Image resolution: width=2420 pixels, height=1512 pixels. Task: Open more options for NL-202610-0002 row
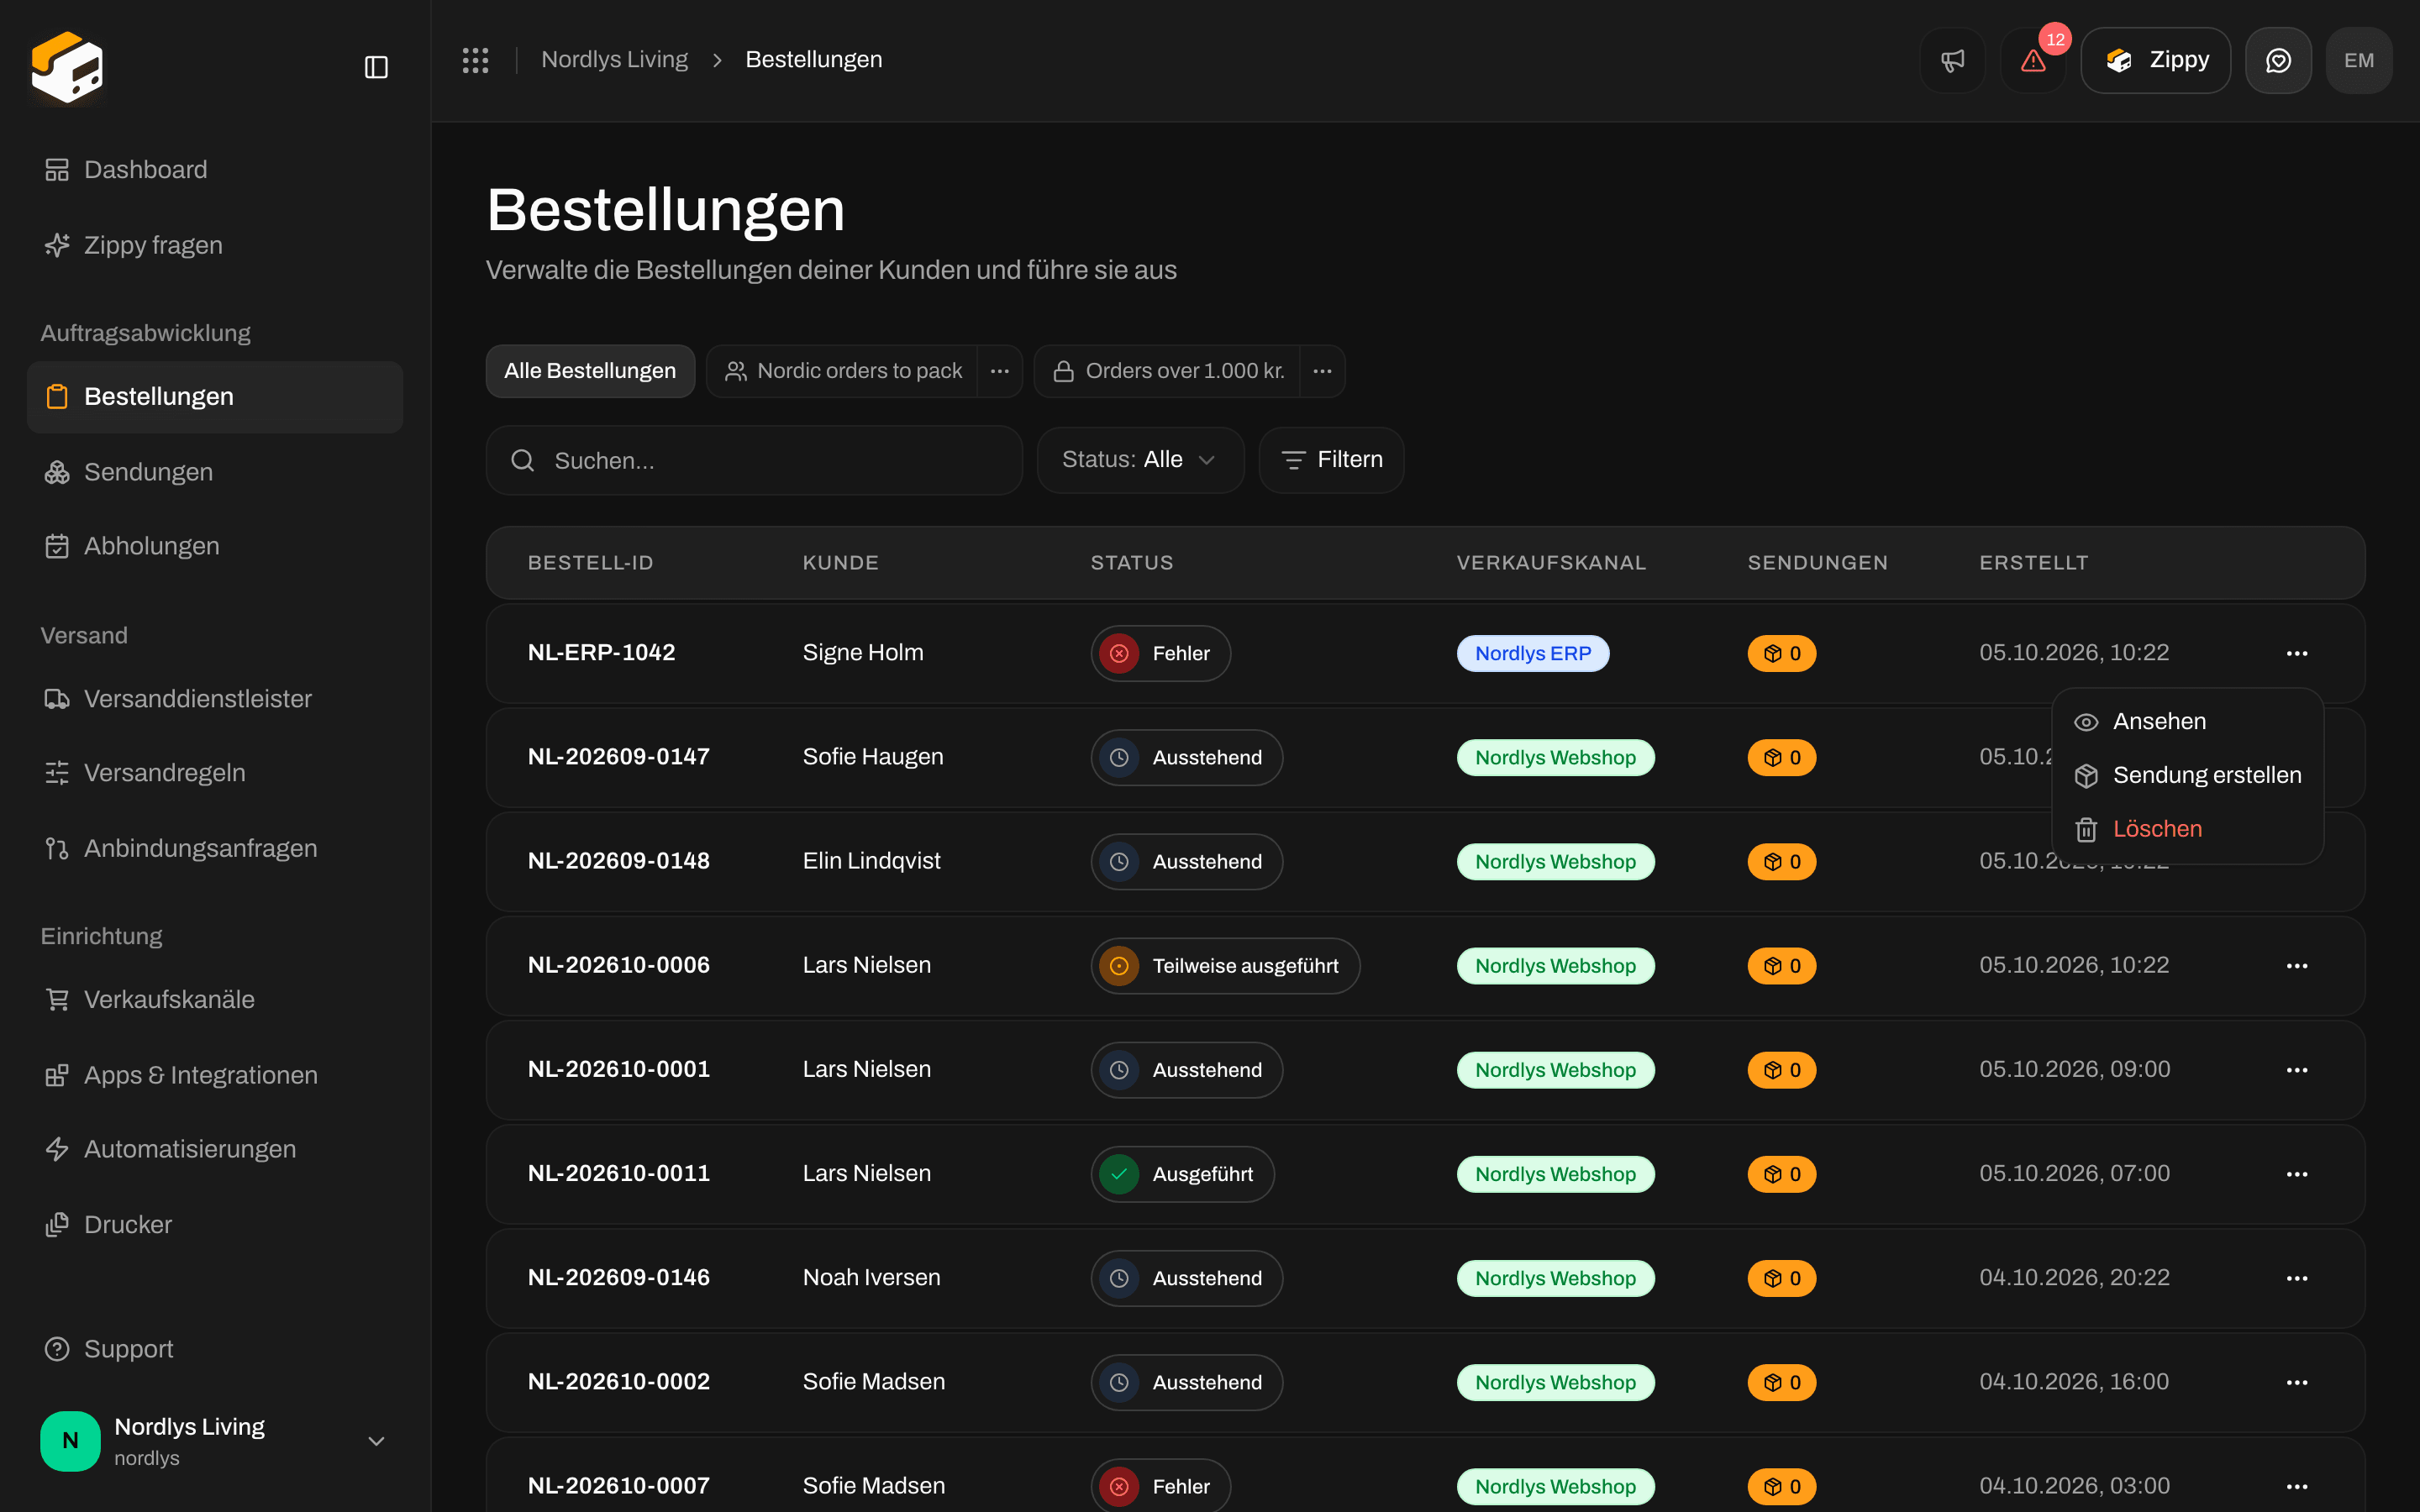2297,1382
